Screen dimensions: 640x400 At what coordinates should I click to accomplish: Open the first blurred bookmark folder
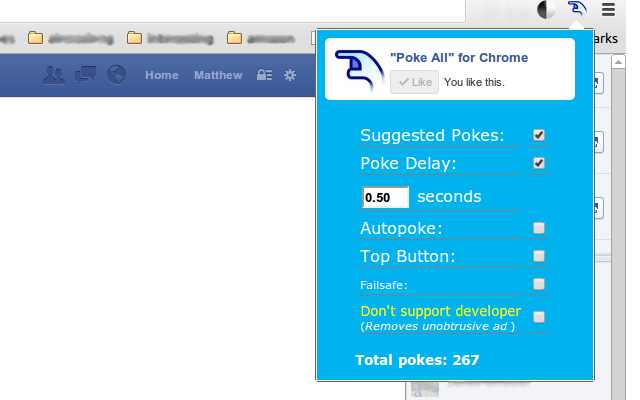(x=70, y=38)
